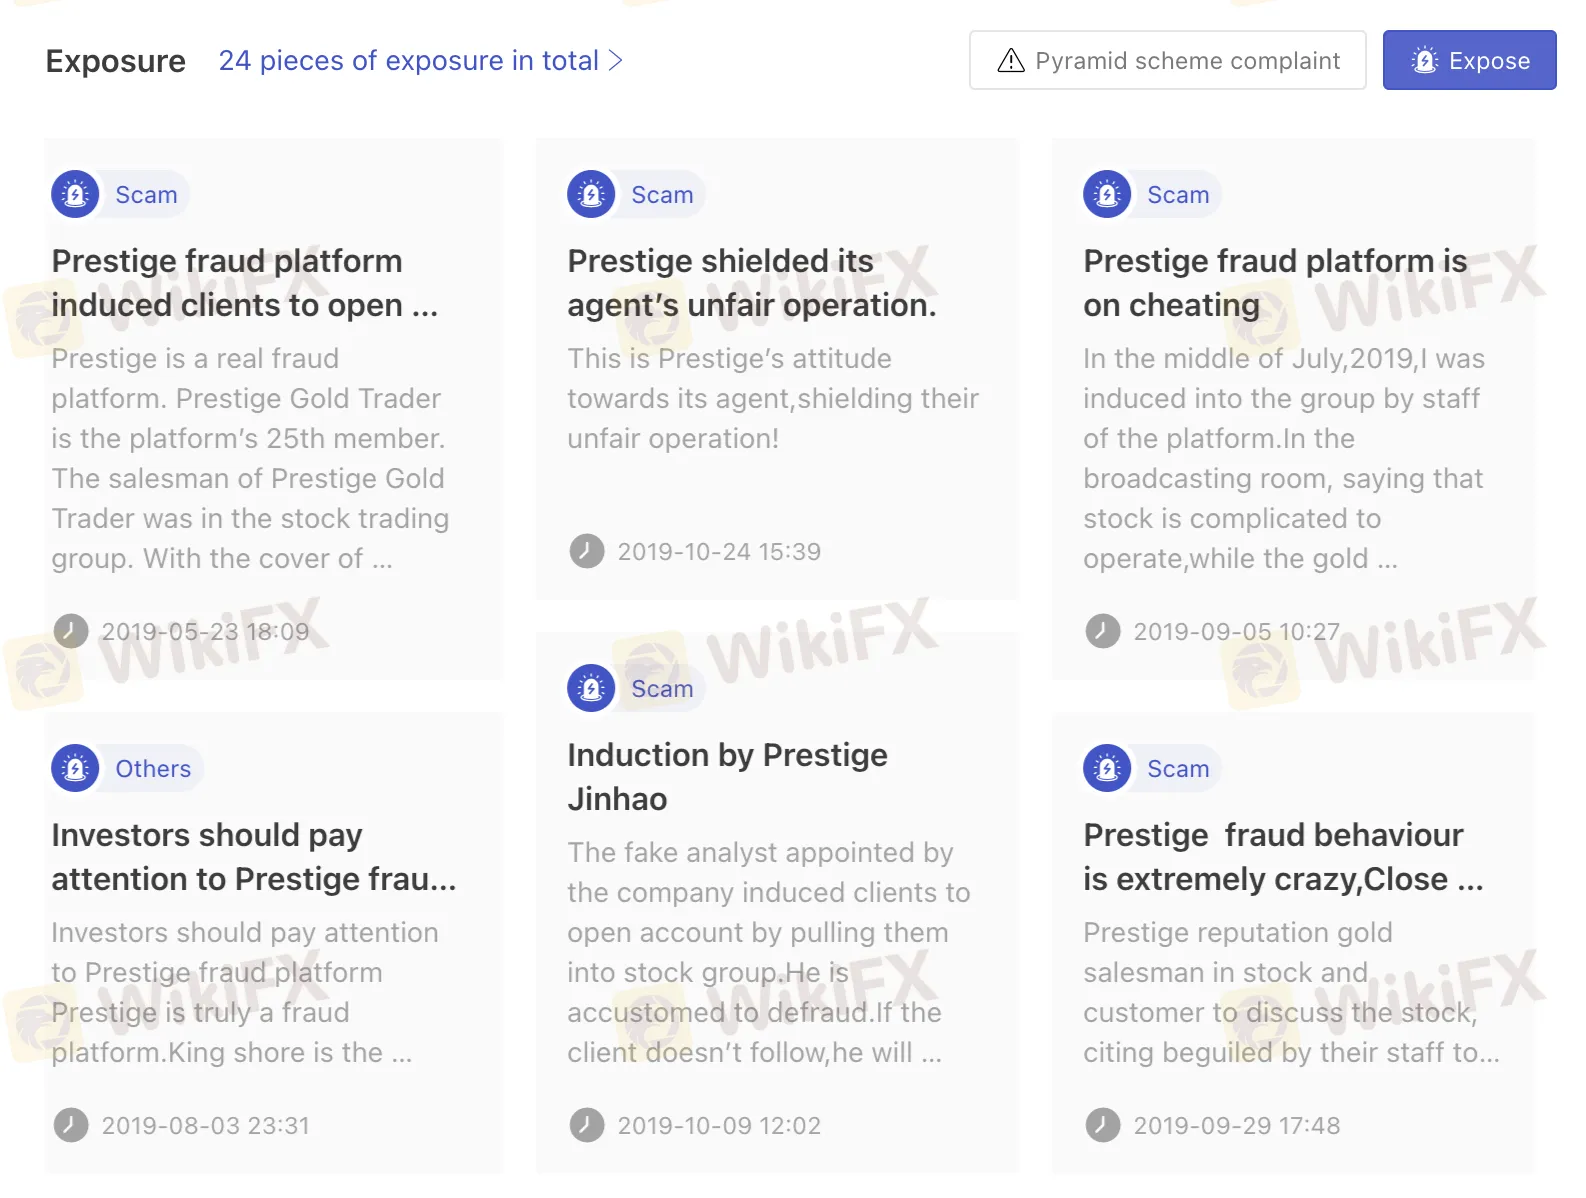This screenshot has width=1586, height=1198.
Task: Click the siren icon on the 'Induction by Prestige Jinhao' card
Action: (x=591, y=688)
